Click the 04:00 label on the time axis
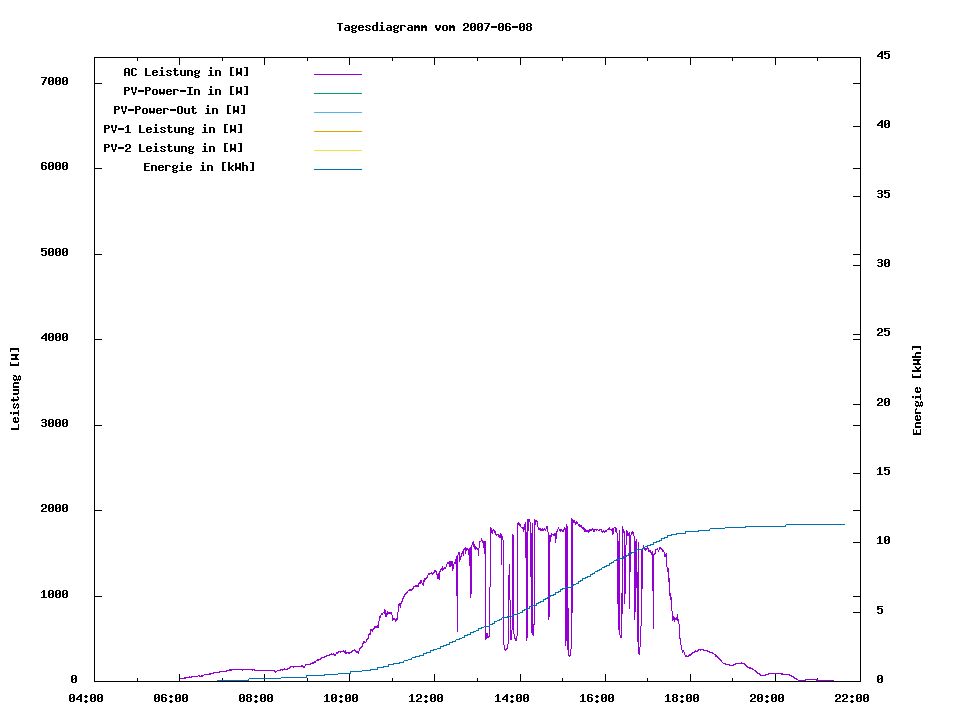This screenshot has width=960, height=720. (86, 698)
